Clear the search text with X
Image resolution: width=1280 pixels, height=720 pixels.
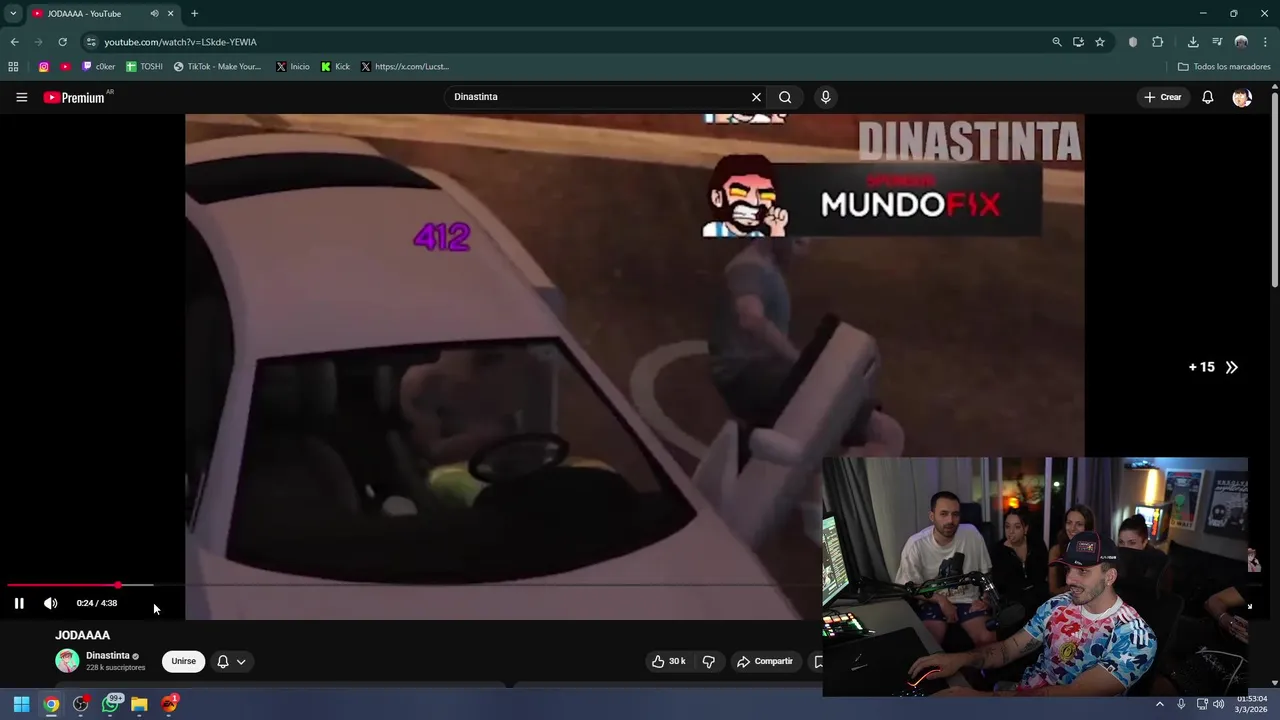coord(756,97)
